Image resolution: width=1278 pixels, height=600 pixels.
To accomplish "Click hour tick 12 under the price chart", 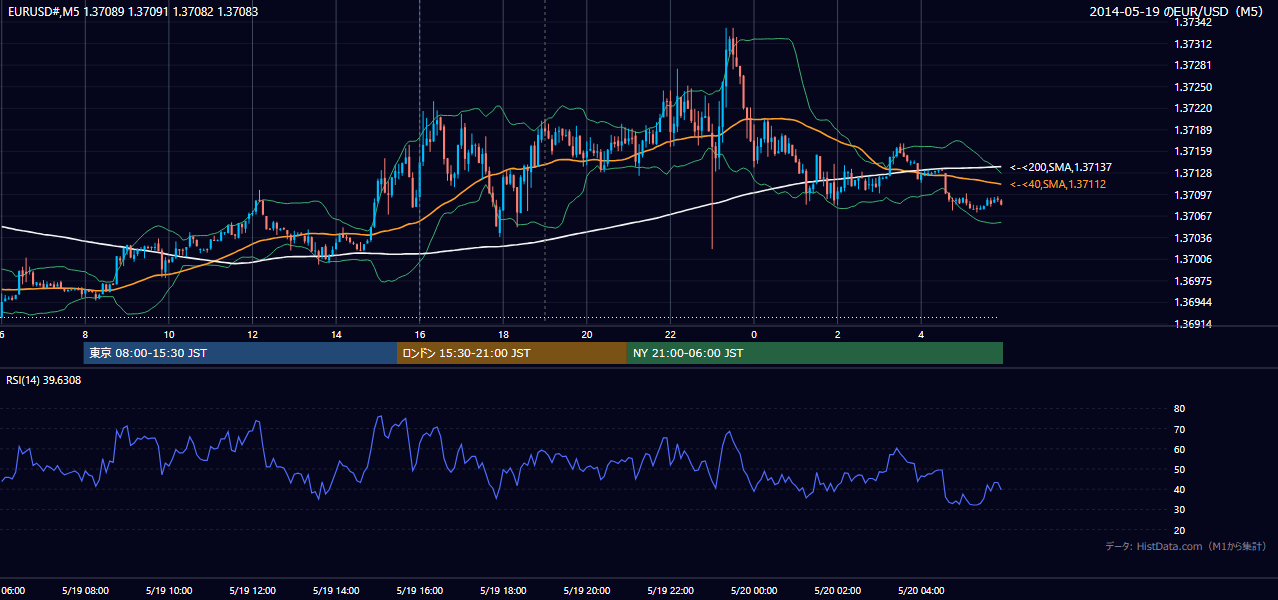I will (253, 334).
